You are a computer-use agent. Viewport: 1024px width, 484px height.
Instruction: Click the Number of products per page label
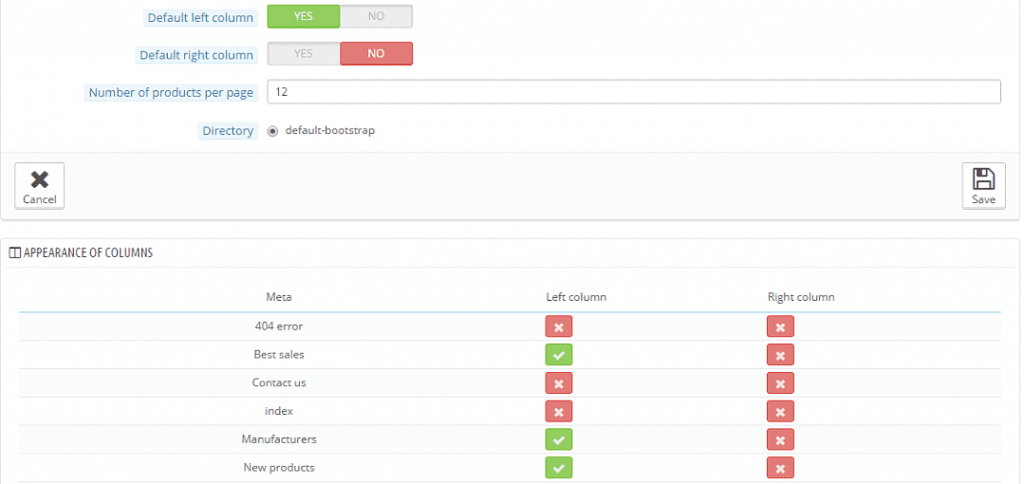coord(171,93)
